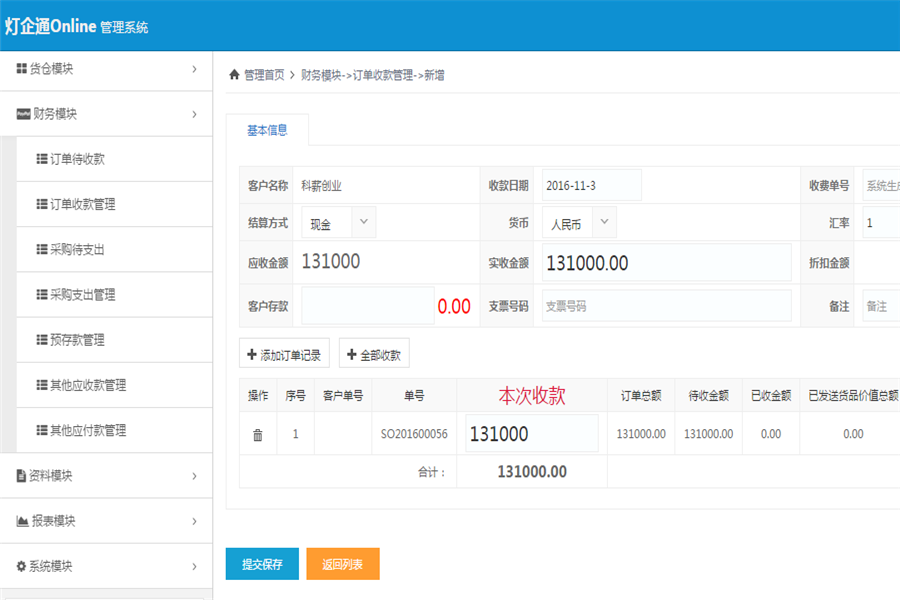Focus the 收费单号 field
The image size is (900, 600).
coord(881,185)
